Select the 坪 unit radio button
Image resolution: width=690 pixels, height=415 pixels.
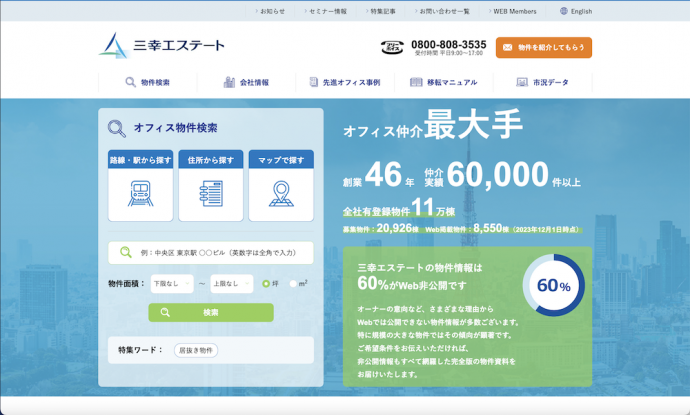point(266,284)
